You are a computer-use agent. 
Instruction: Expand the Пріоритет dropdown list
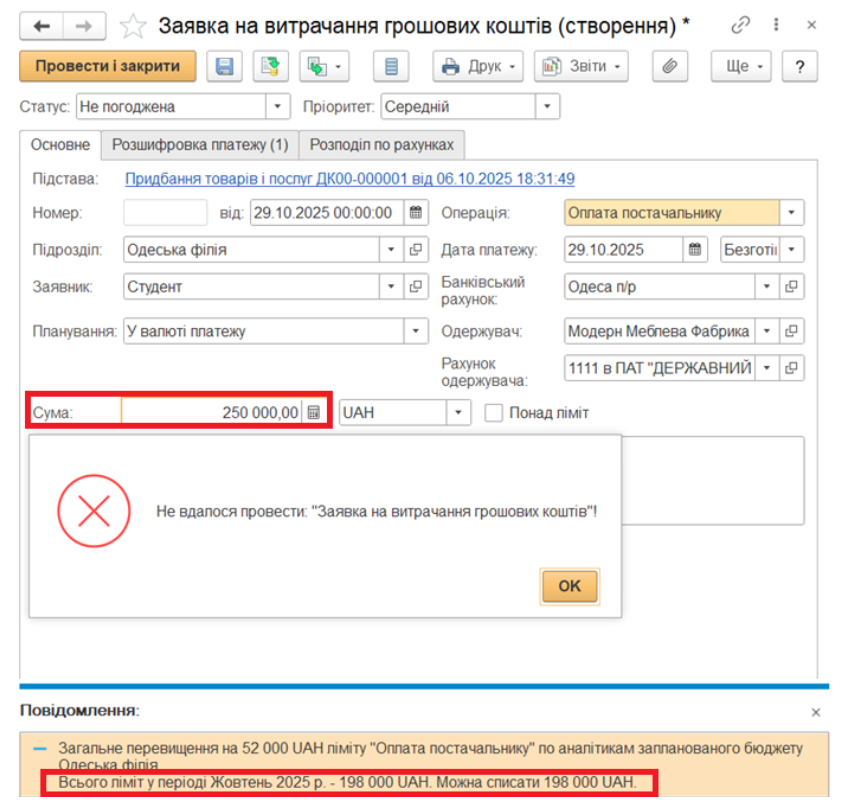547,106
